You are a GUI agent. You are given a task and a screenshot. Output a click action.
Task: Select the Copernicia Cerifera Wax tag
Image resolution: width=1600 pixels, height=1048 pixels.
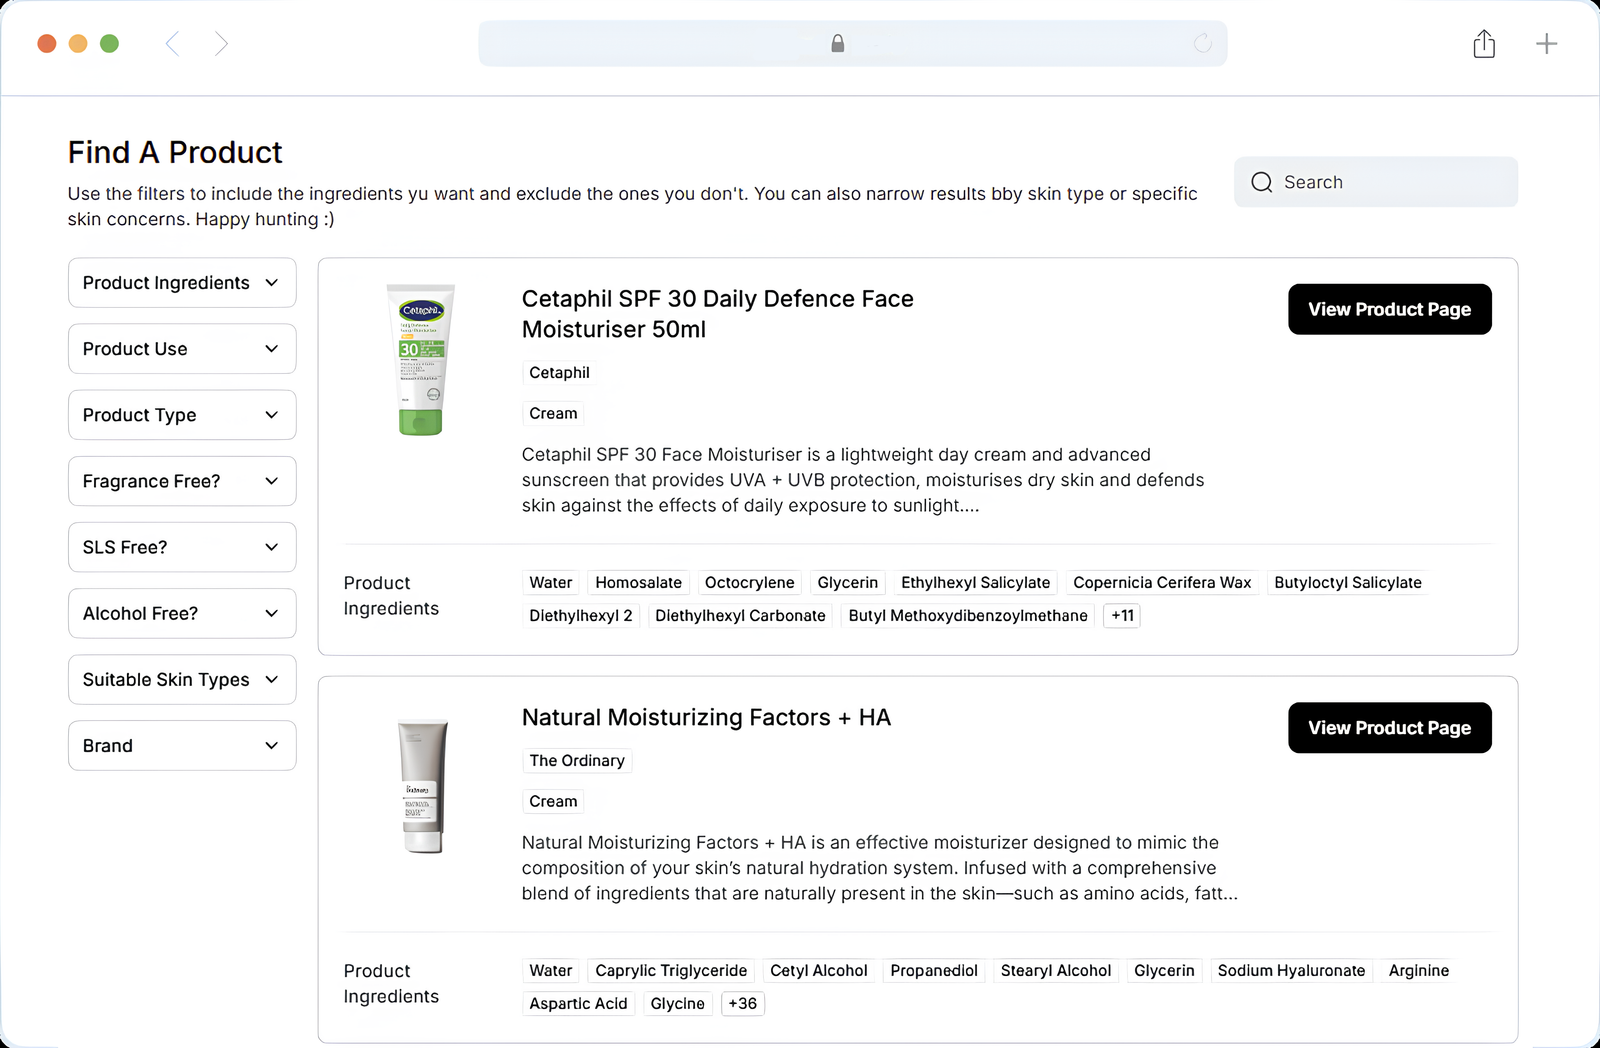[1162, 583]
